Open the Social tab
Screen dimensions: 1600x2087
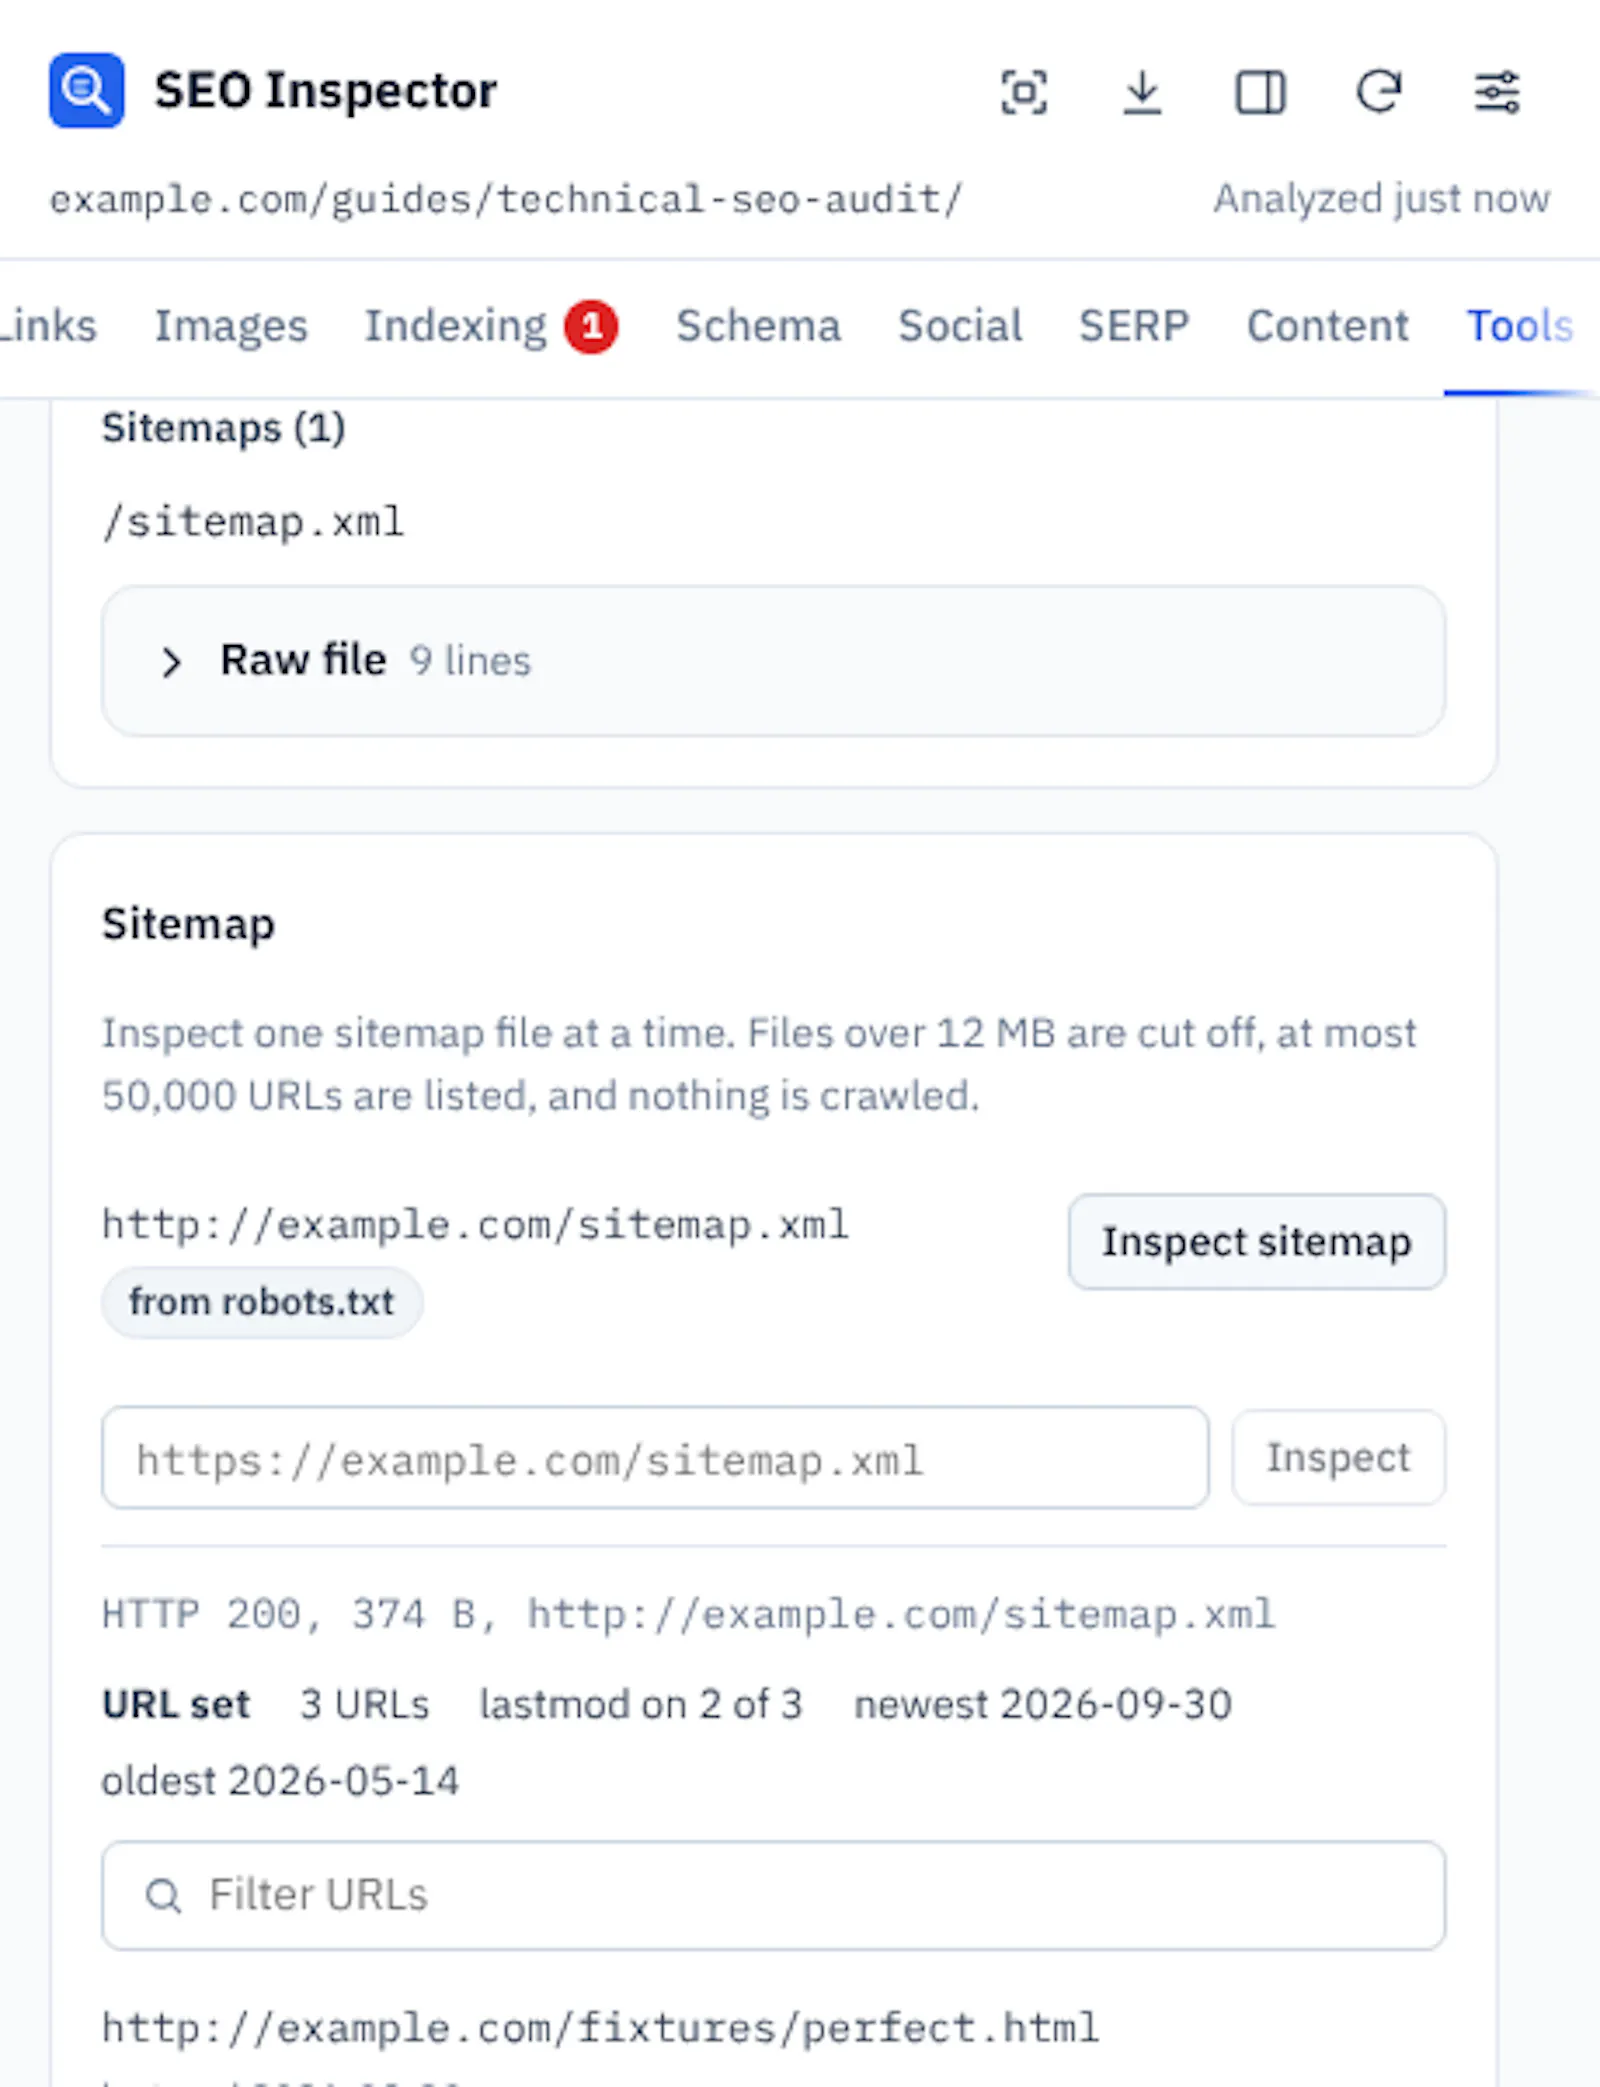coord(960,326)
